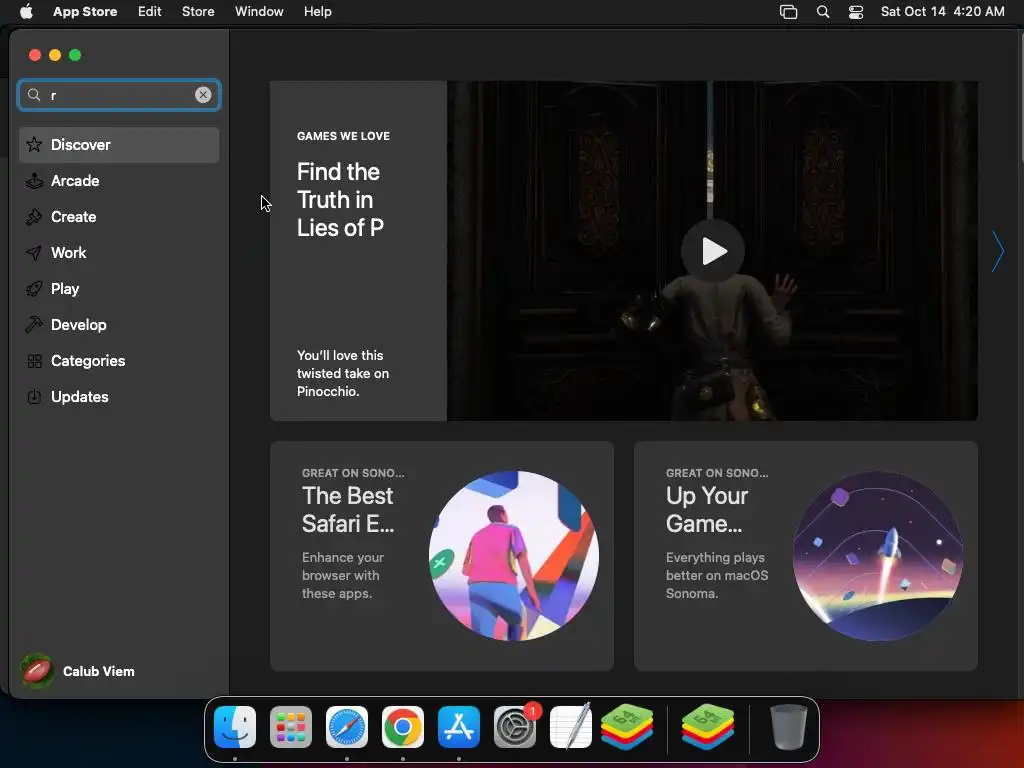This screenshot has height=768, width=1024.
Task: Launch Safari from the Dock
Action: click(x=347, y=727)
